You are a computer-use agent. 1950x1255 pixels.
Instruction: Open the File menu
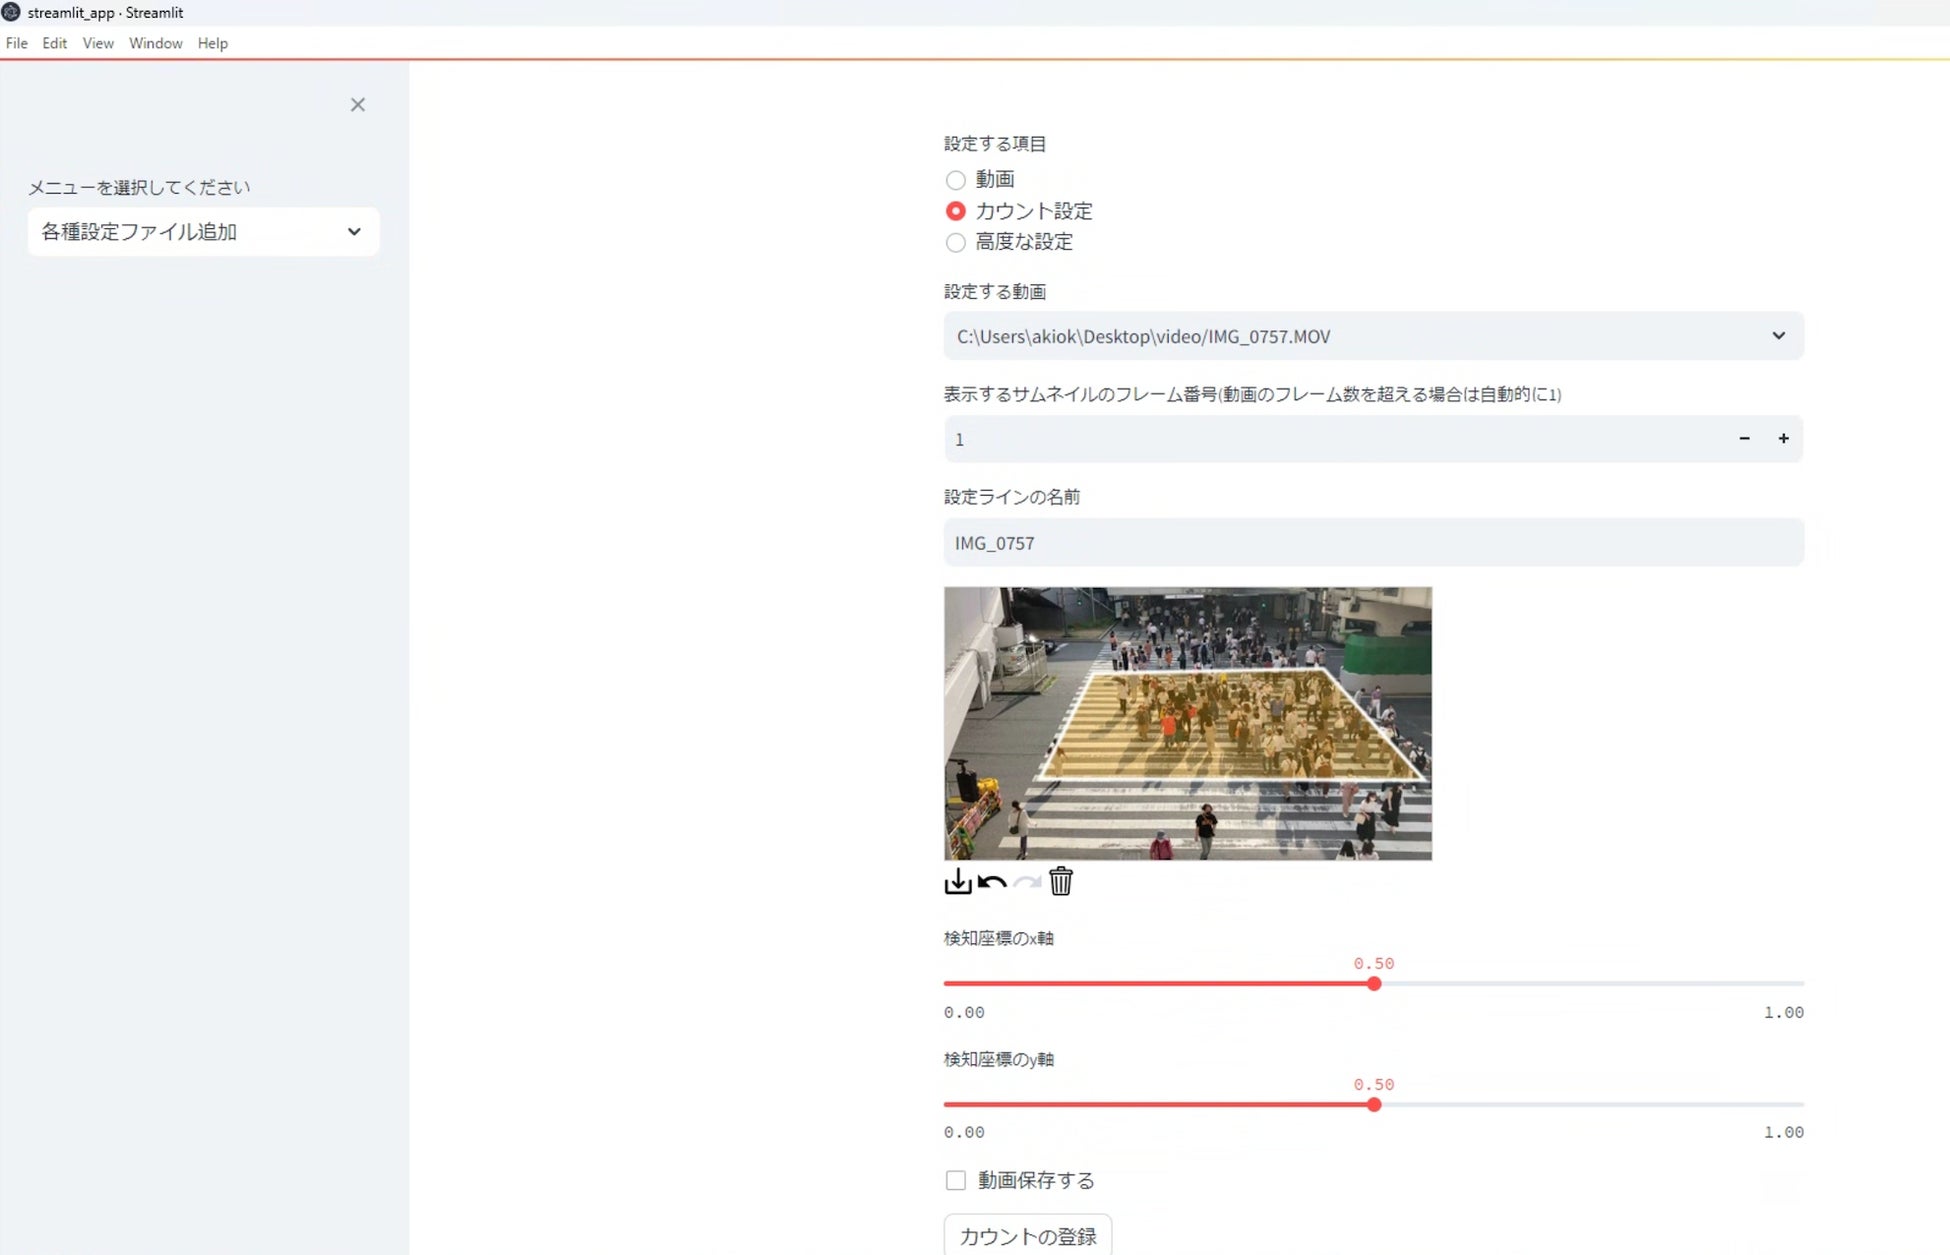[17, 43]
